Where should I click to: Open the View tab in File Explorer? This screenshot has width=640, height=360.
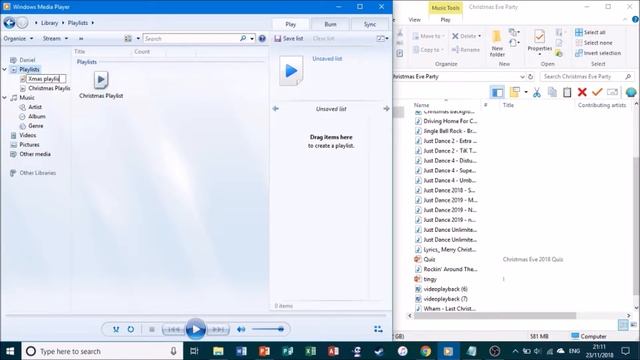pyautogui.click(x=414, y=20)
